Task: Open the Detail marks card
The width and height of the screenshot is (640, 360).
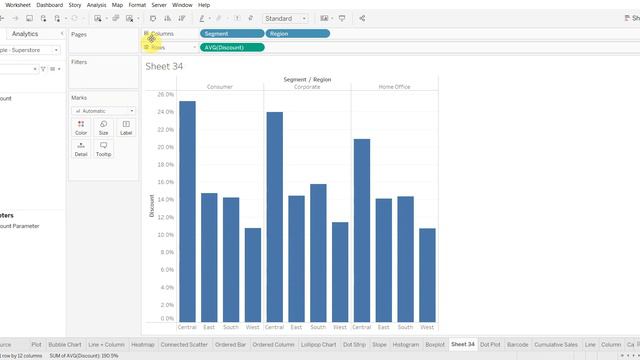Action: 81,149
